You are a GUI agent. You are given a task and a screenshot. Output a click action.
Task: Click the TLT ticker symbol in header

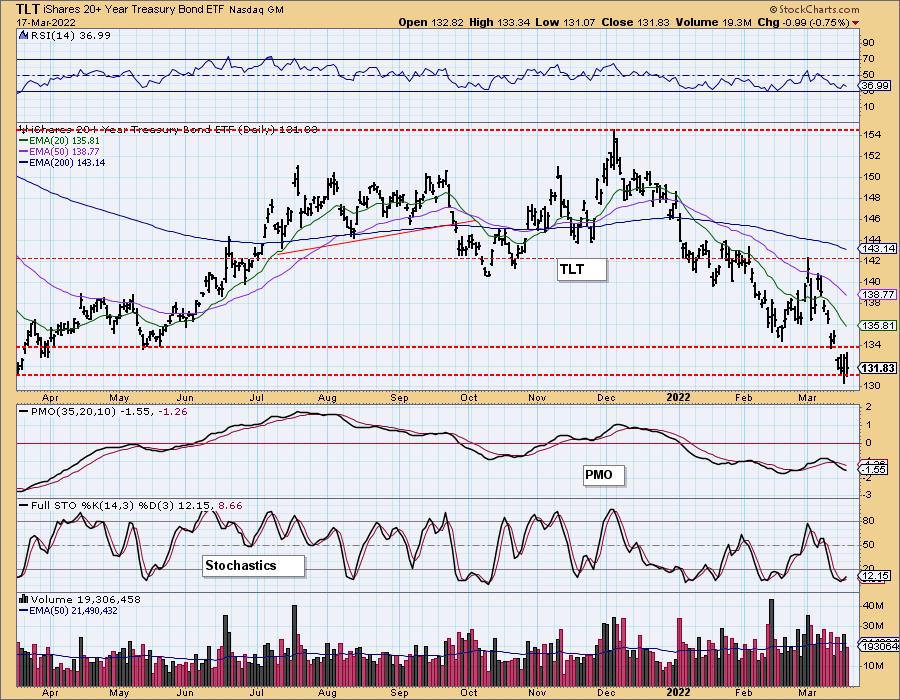point(27,9)
